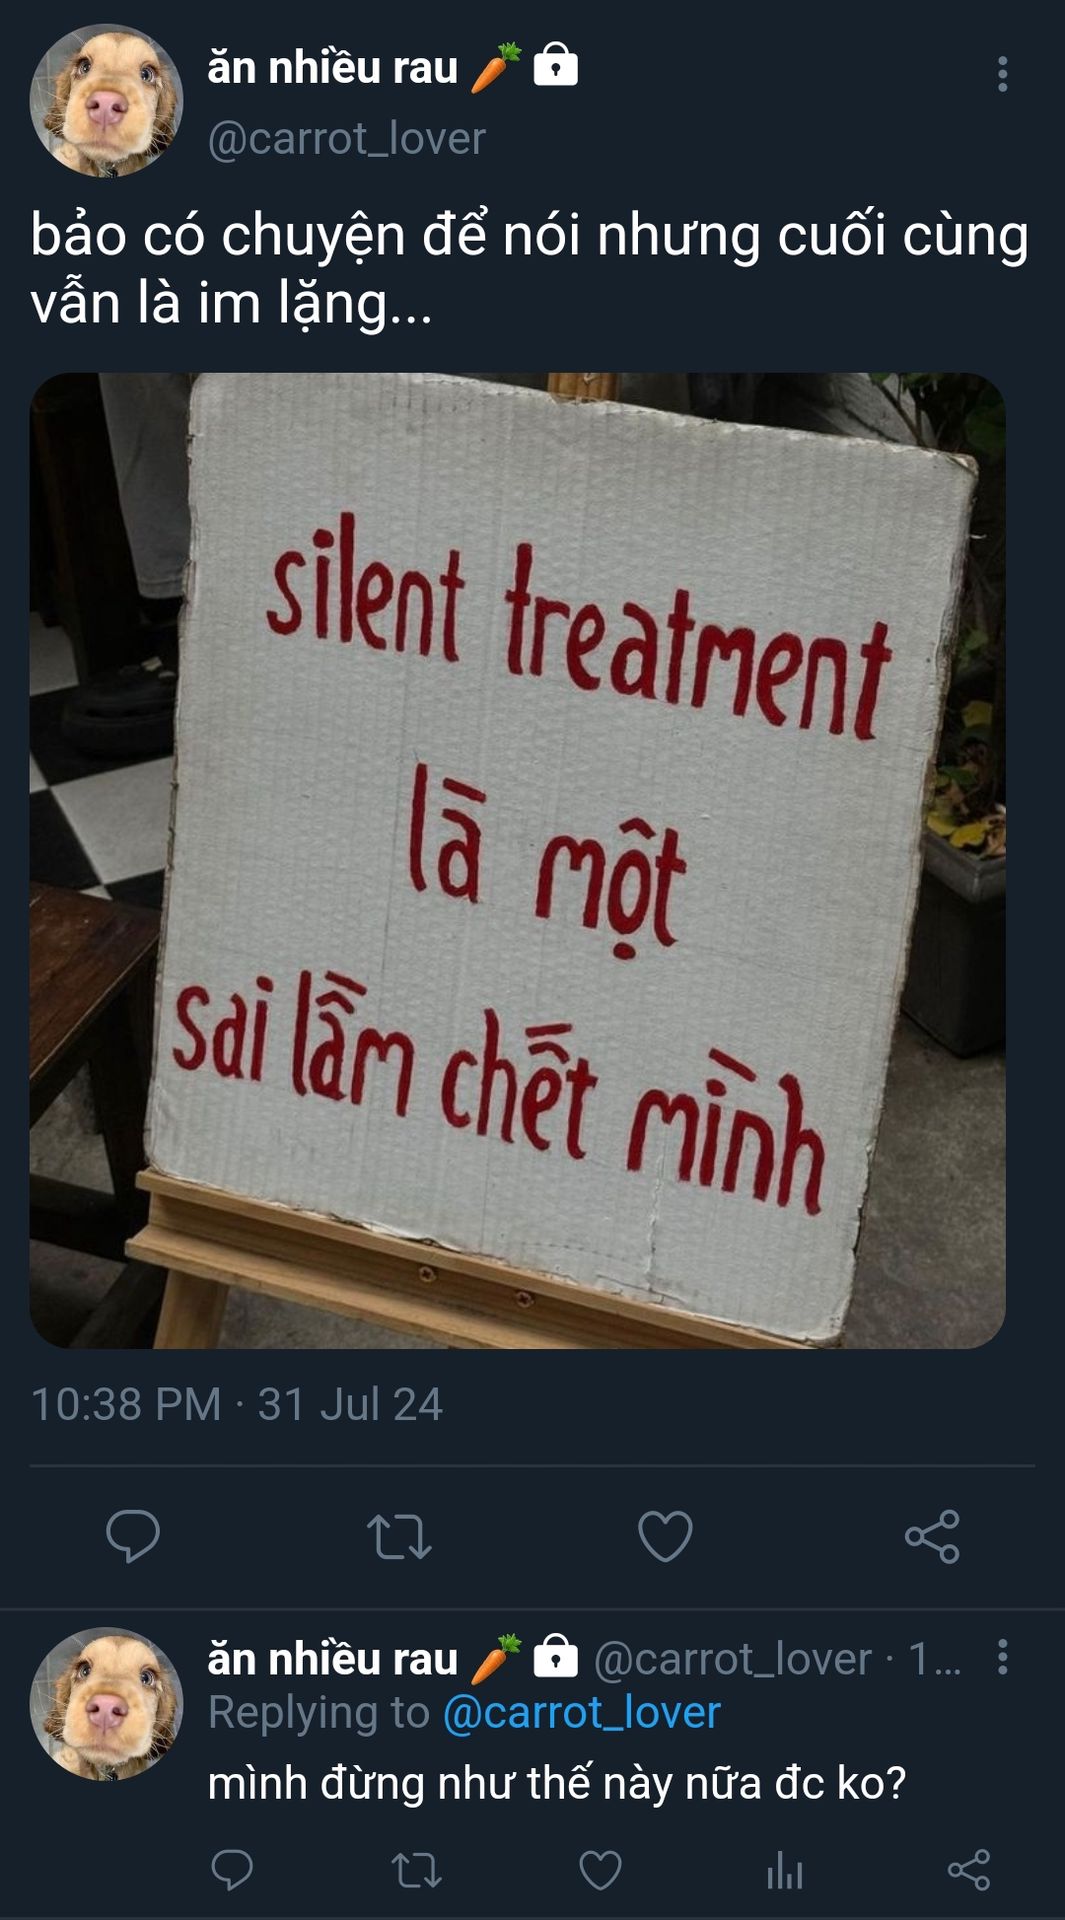Tap the reply author's puppy avatar
This screenshot has height=1920, width=1065.
point(106,1704)
